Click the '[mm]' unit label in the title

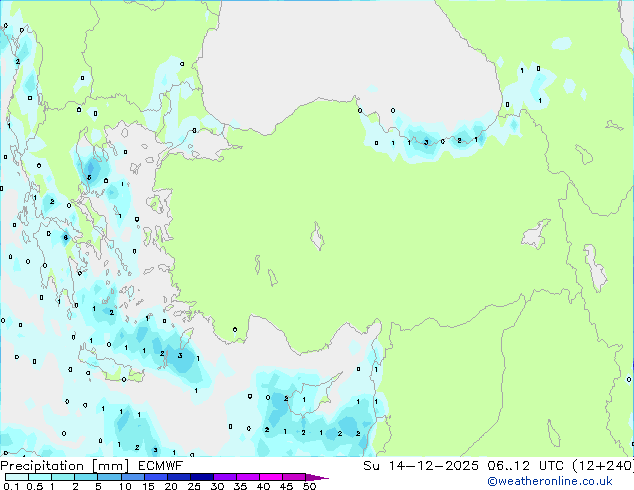[x=111, y=466]
